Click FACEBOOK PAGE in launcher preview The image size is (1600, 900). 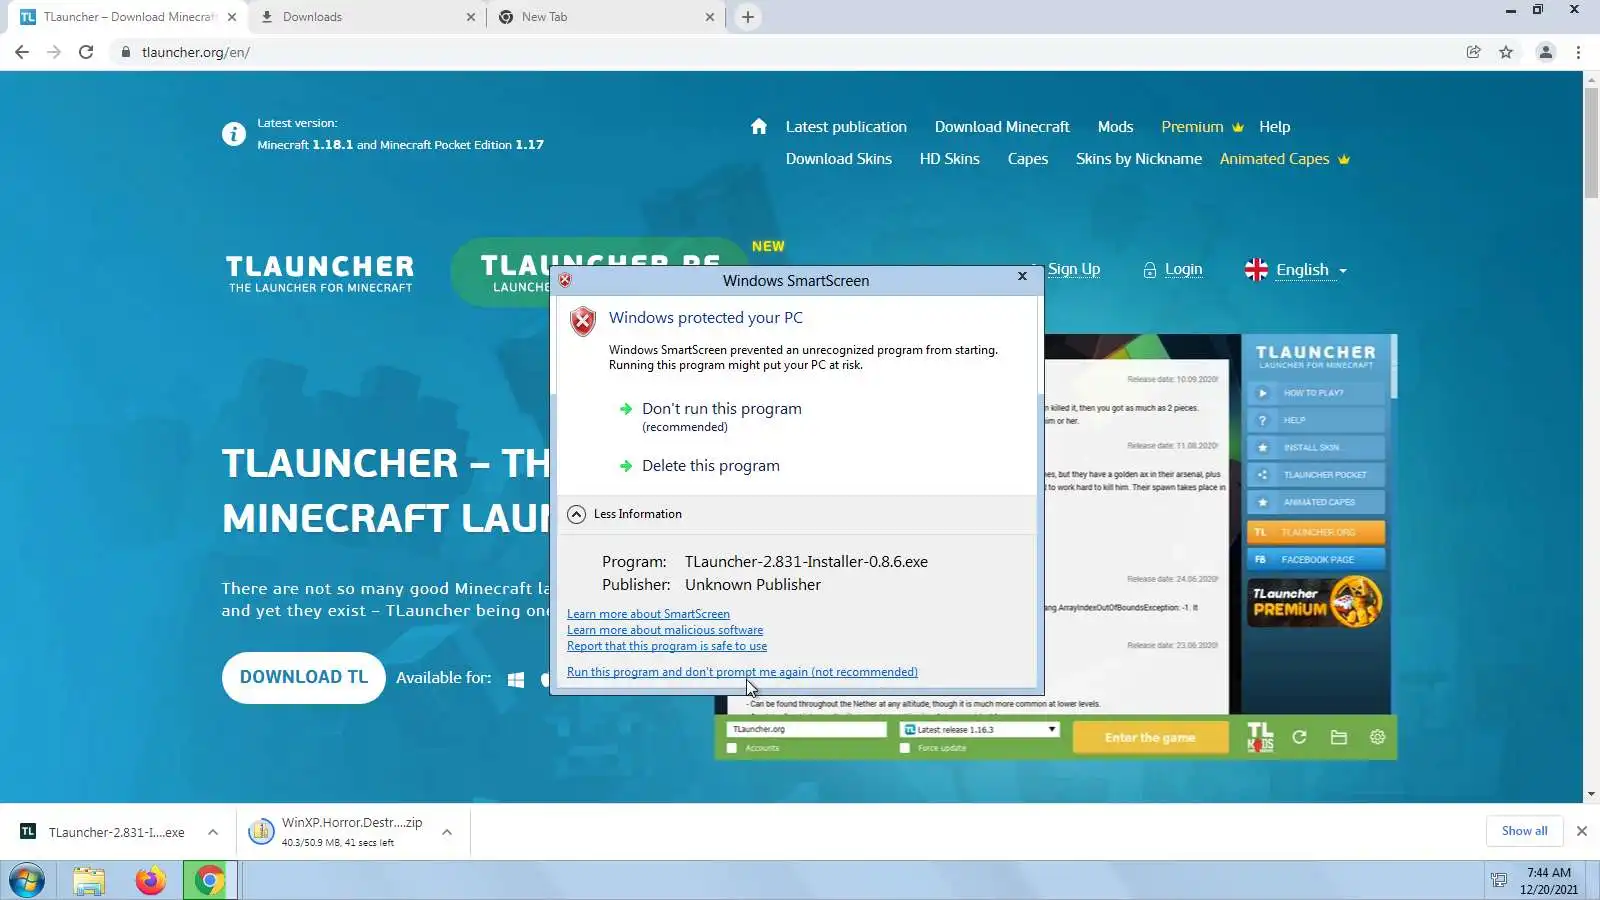pyautogui.click(x=1316, y=559)
